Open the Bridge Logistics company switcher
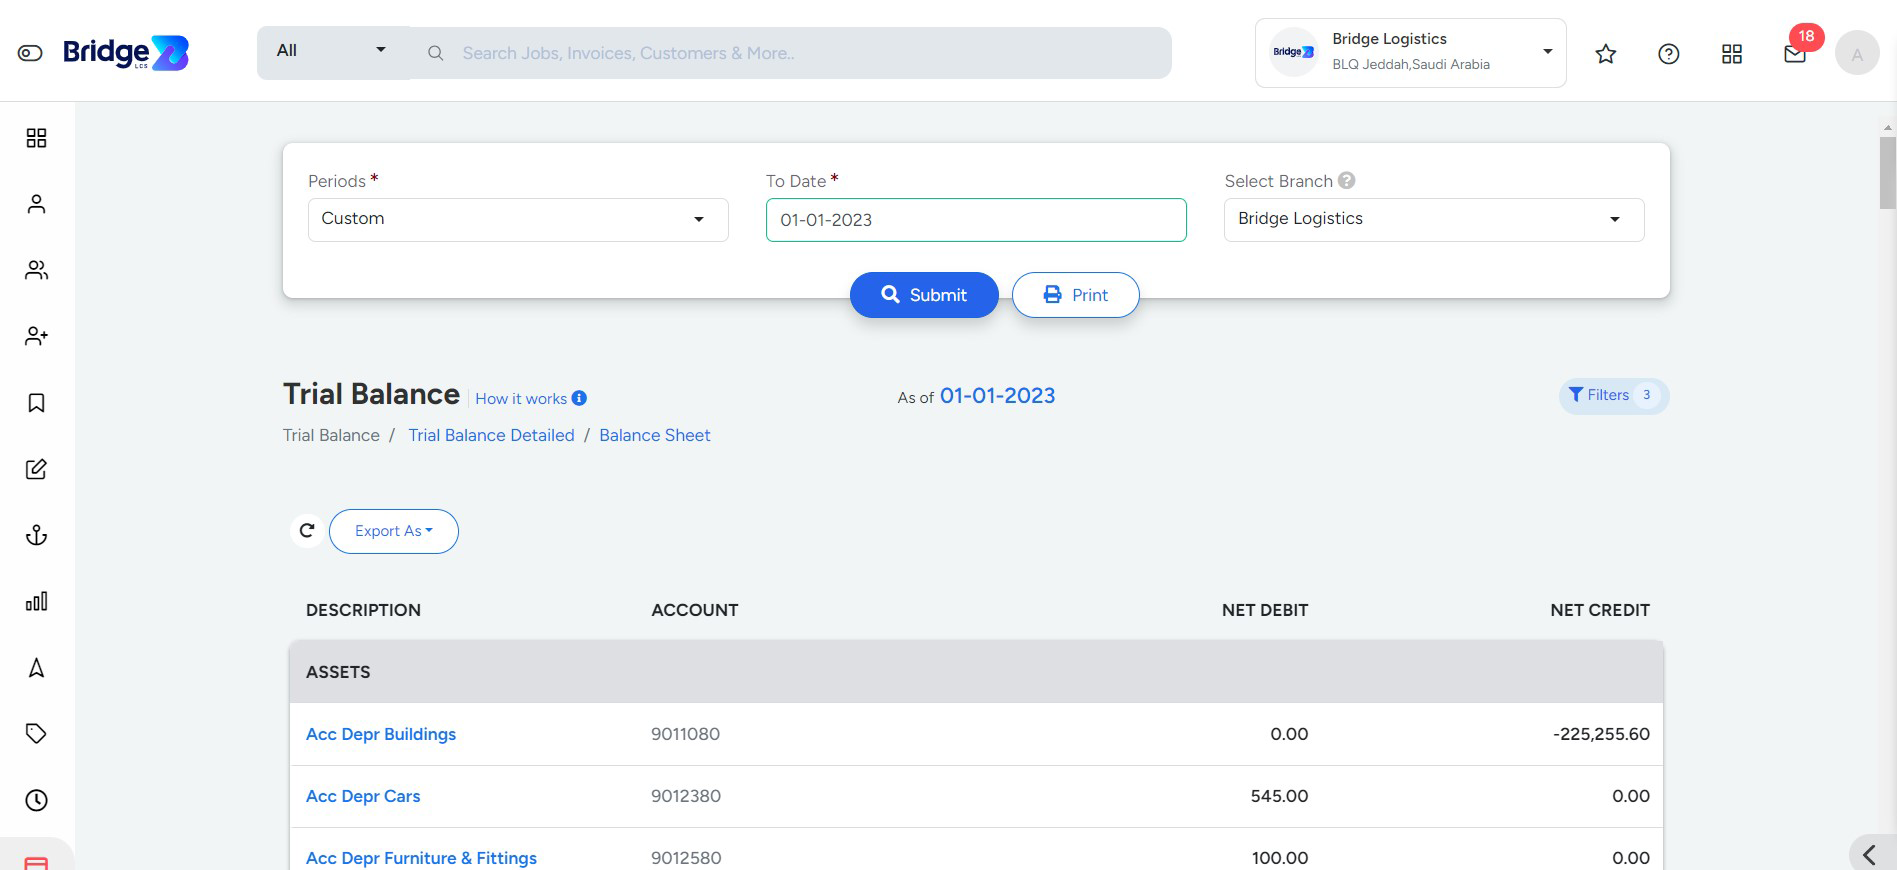 click(x=1410, y=53)
